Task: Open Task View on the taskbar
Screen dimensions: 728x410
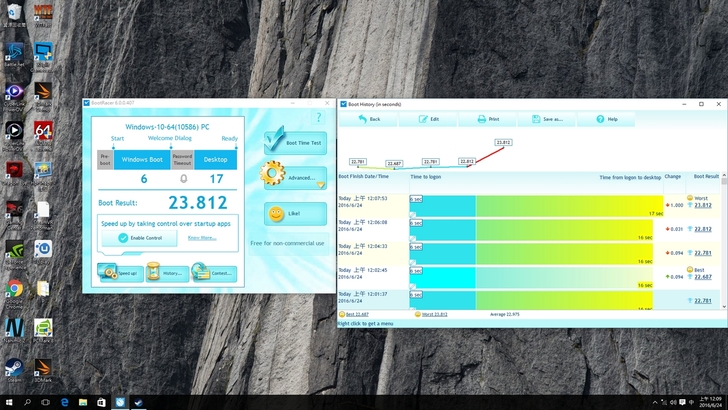Action: [46, 402]
